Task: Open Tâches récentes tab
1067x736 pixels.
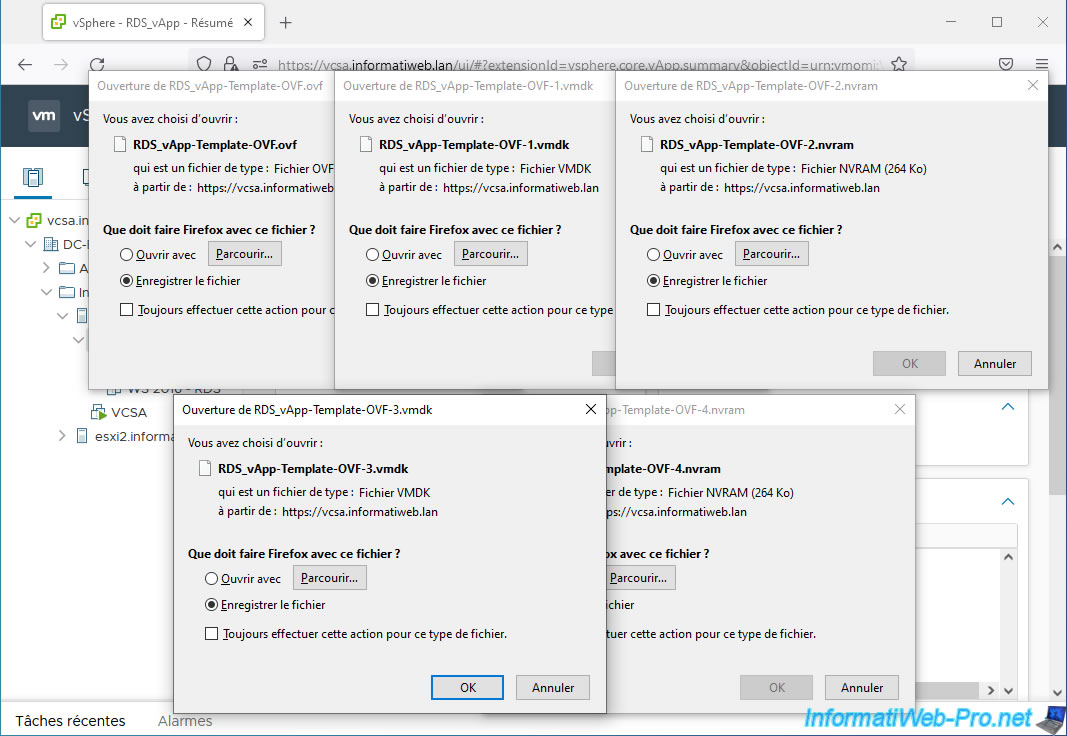Action: (70, 720)
